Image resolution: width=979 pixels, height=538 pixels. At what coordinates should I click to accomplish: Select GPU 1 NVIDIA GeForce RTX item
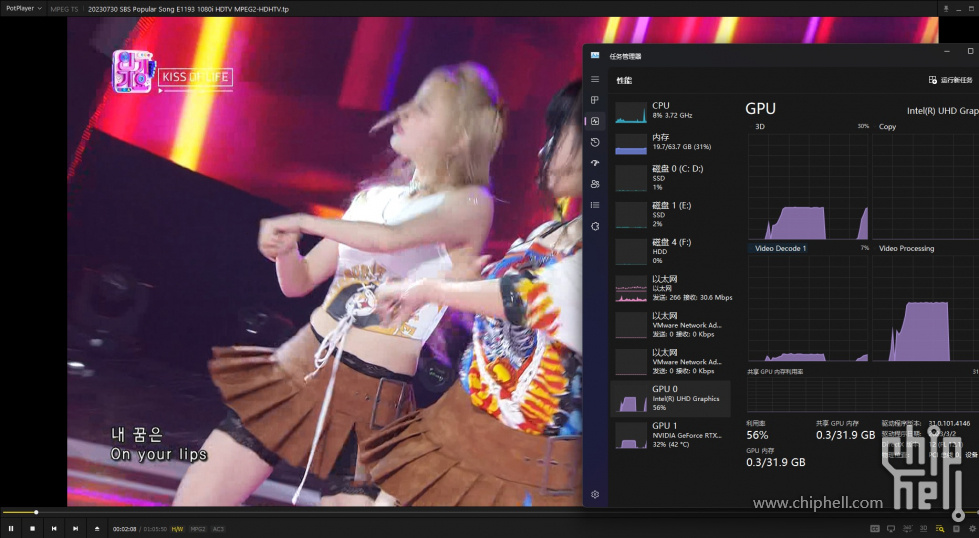coord(671,435)
